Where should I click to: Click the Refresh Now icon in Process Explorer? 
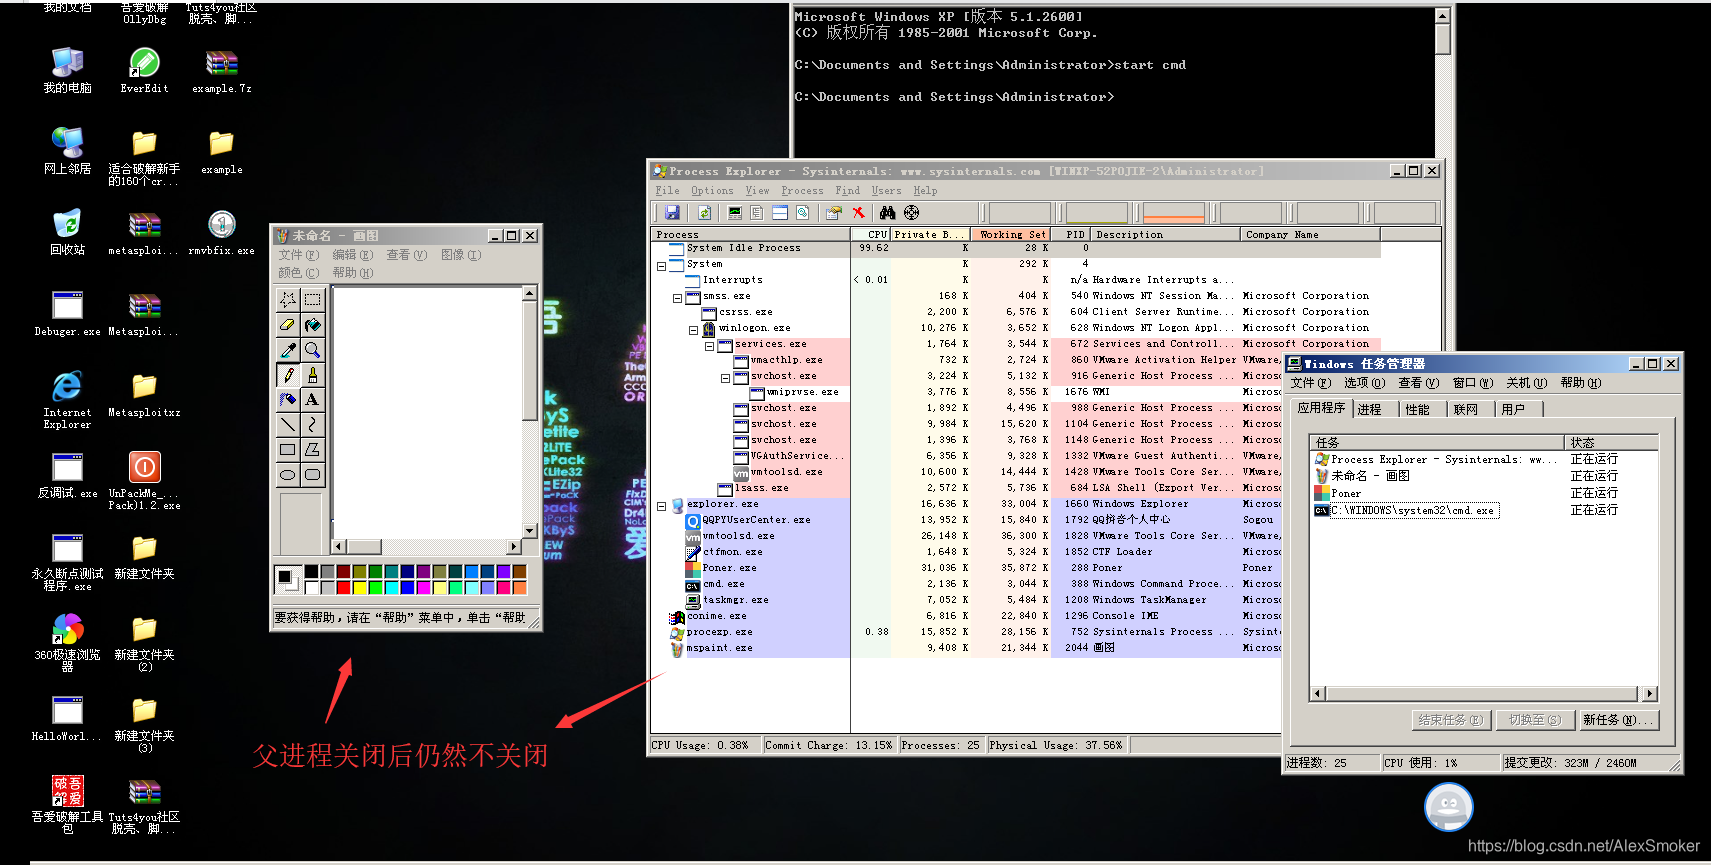[x=704, y=212]
